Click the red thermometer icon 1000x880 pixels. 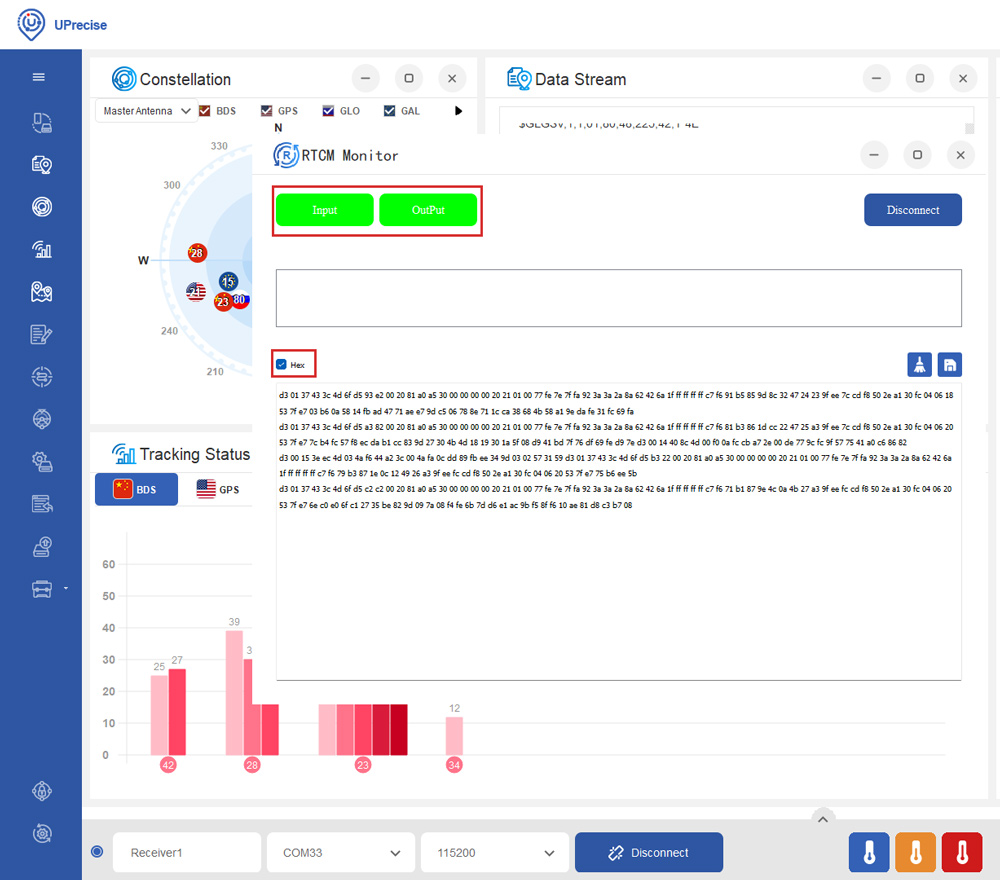(962, 852)
